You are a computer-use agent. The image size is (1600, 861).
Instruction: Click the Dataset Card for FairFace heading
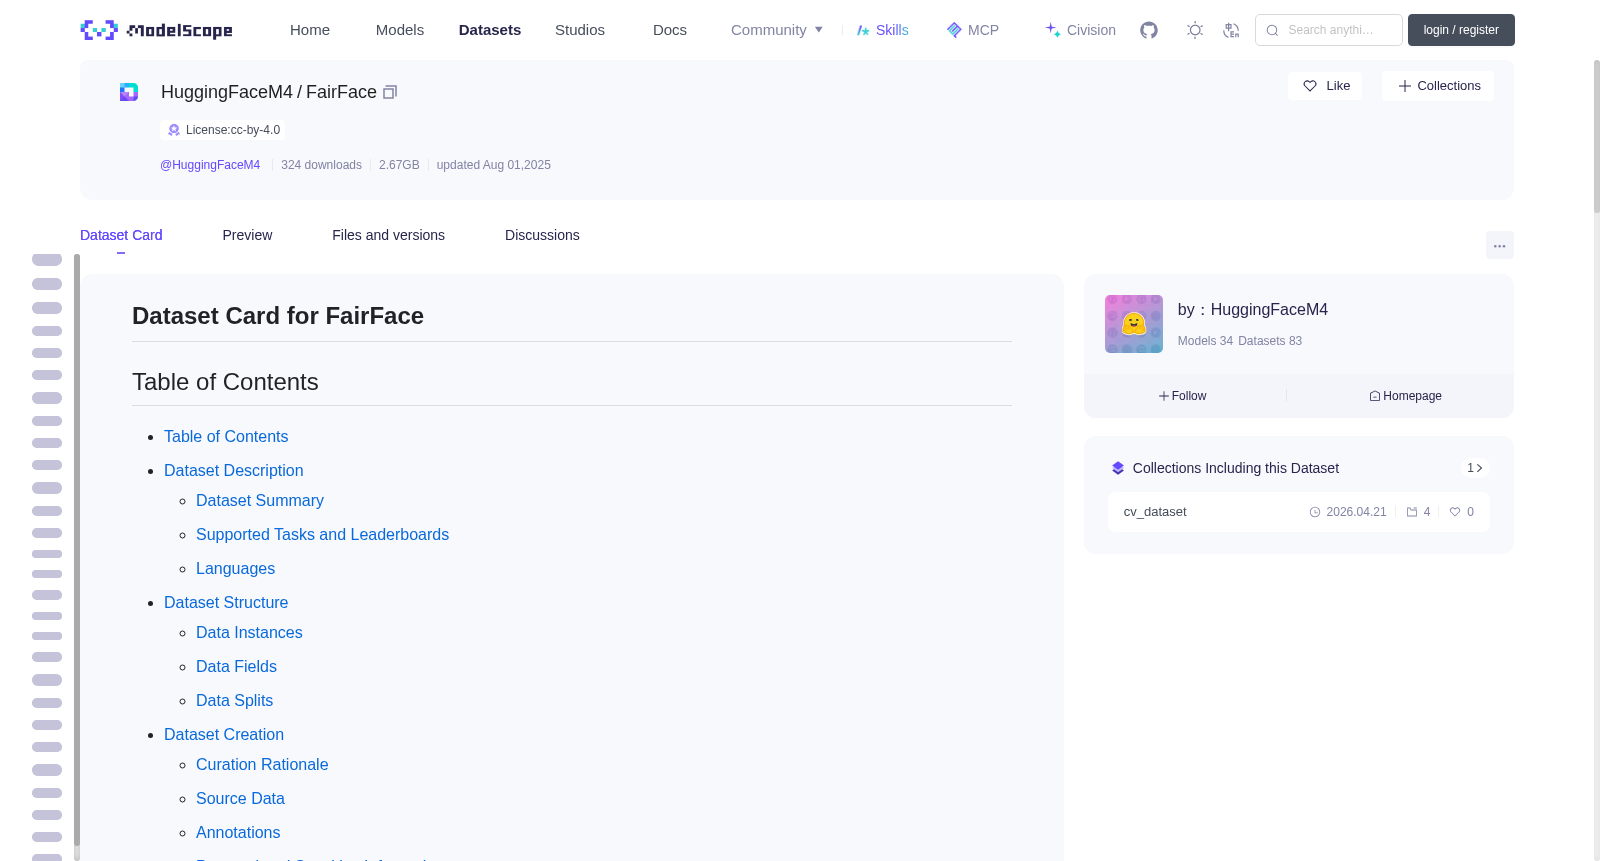click(x=278, y=316)
